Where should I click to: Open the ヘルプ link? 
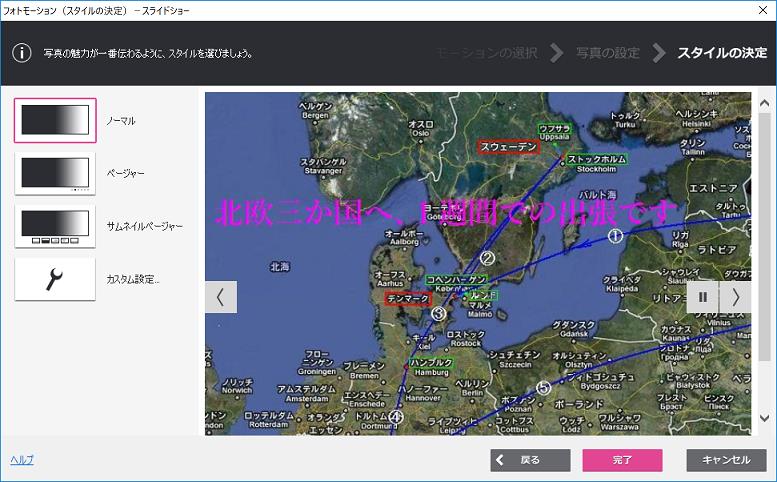point(22,460)
